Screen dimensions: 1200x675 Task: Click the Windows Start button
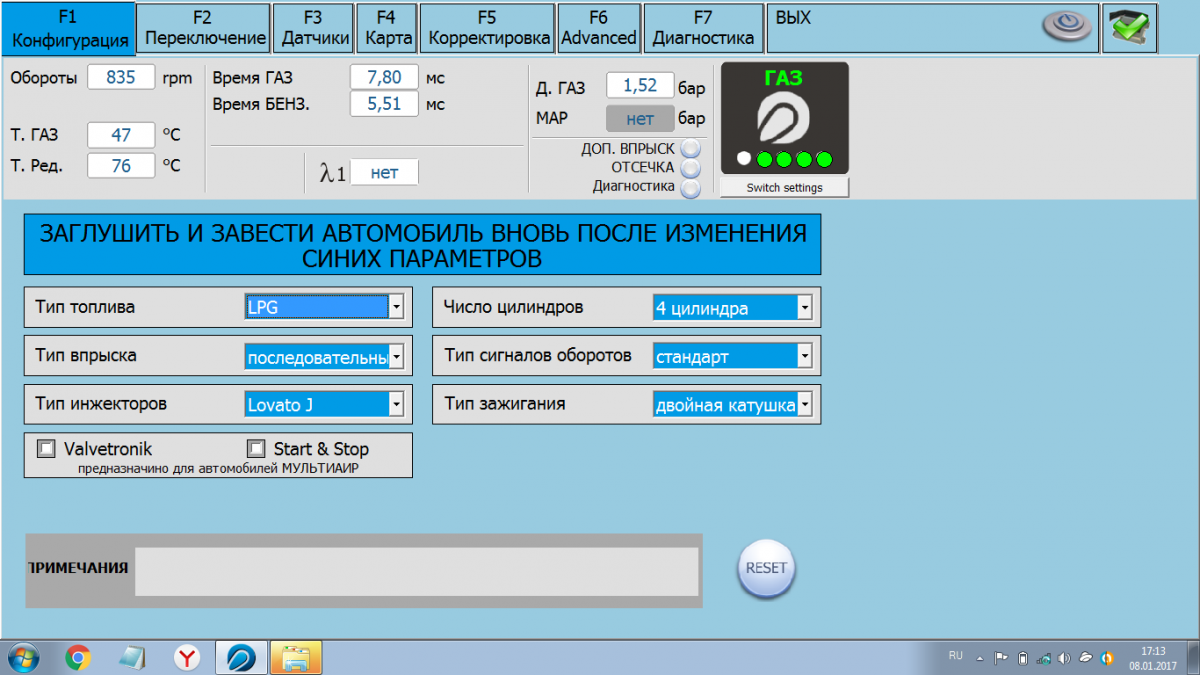pyautogui.click(x=22, y=657)
